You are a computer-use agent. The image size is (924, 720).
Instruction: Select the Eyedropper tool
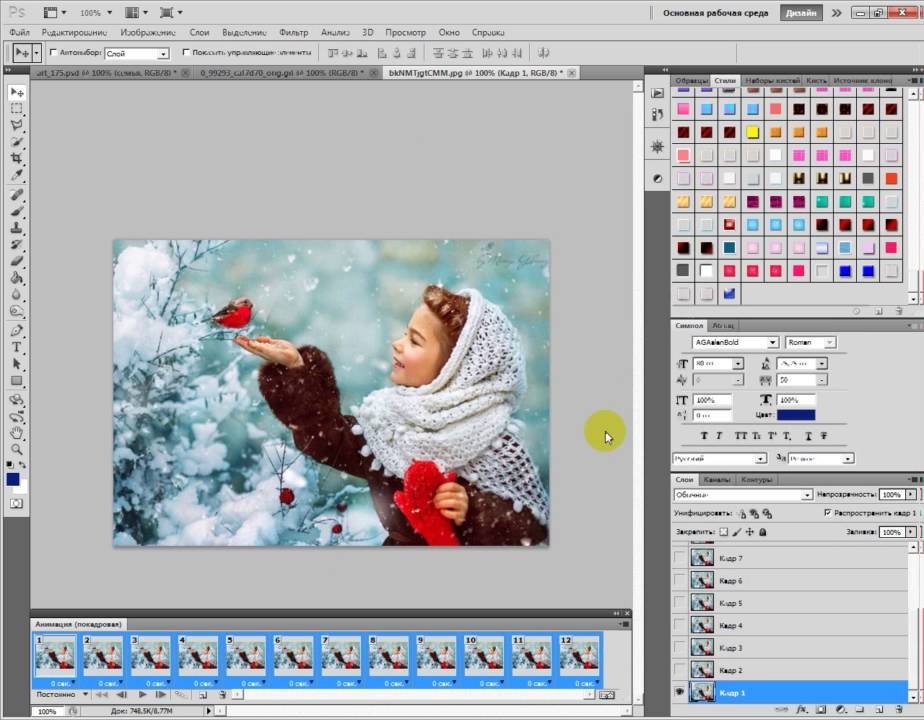[16, 175]
